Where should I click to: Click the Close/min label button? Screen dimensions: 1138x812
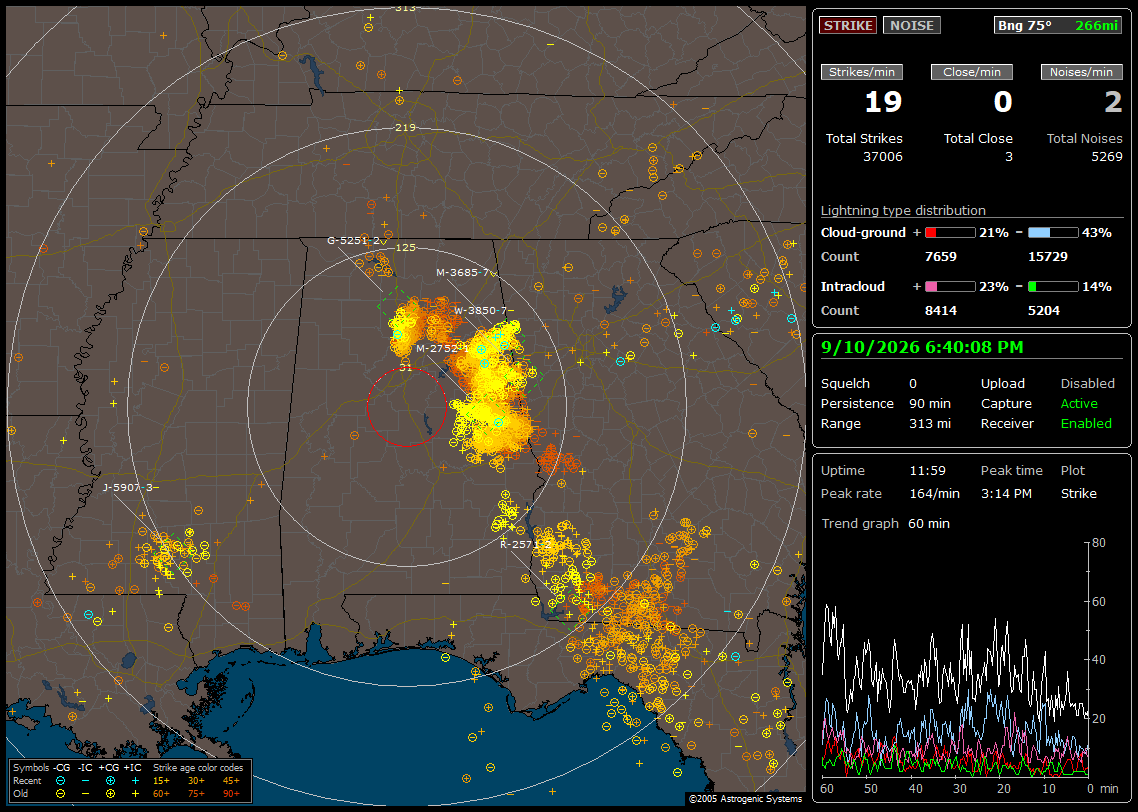point(972,72)
